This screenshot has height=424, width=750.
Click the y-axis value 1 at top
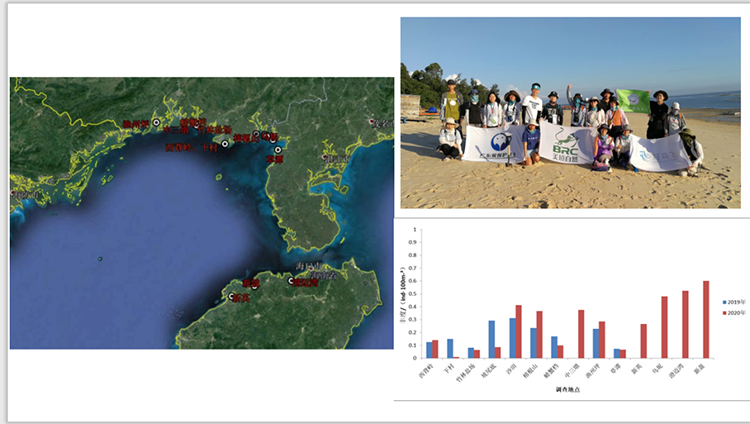(x=416, y=230)
